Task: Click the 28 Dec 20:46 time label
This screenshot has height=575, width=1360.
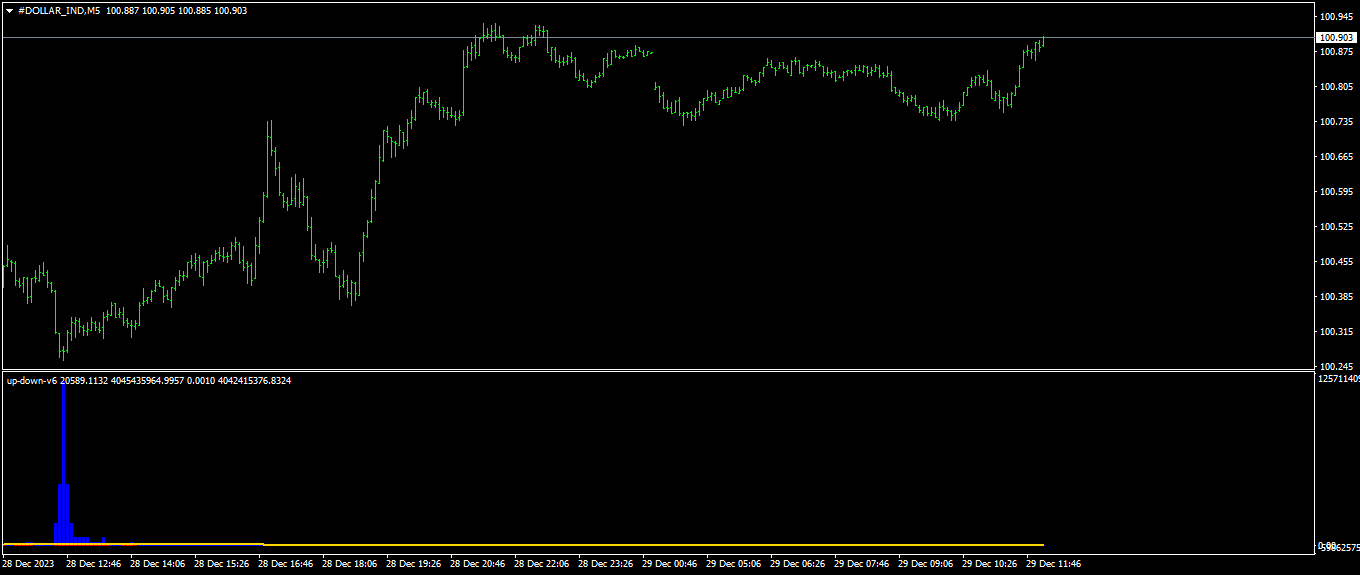Action: click(x=477, y=564)
